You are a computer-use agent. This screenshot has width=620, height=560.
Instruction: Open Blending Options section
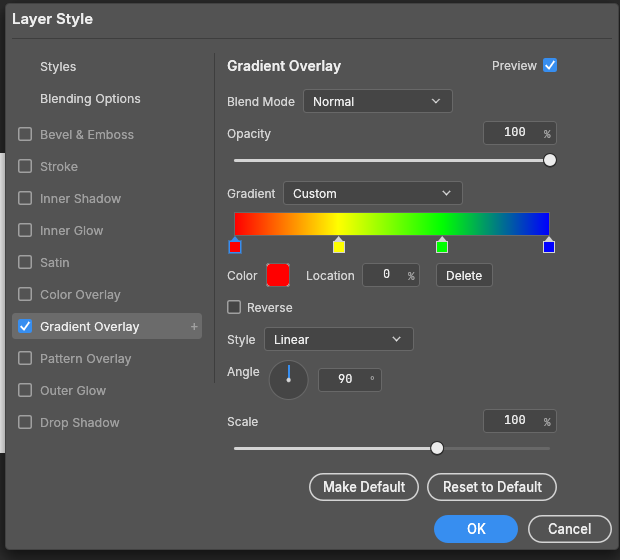click(x=90, y=99)
